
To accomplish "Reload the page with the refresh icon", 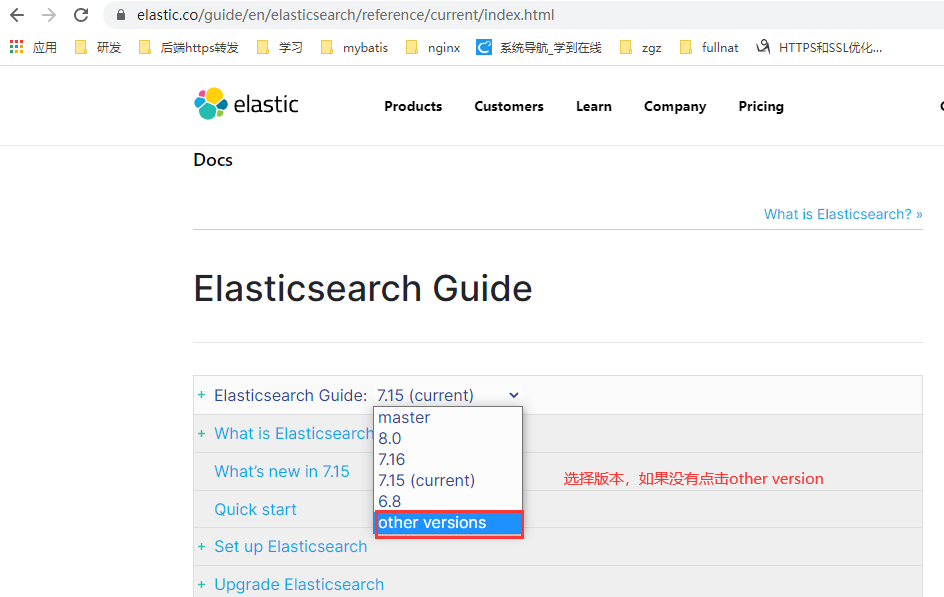I will 81,15.
